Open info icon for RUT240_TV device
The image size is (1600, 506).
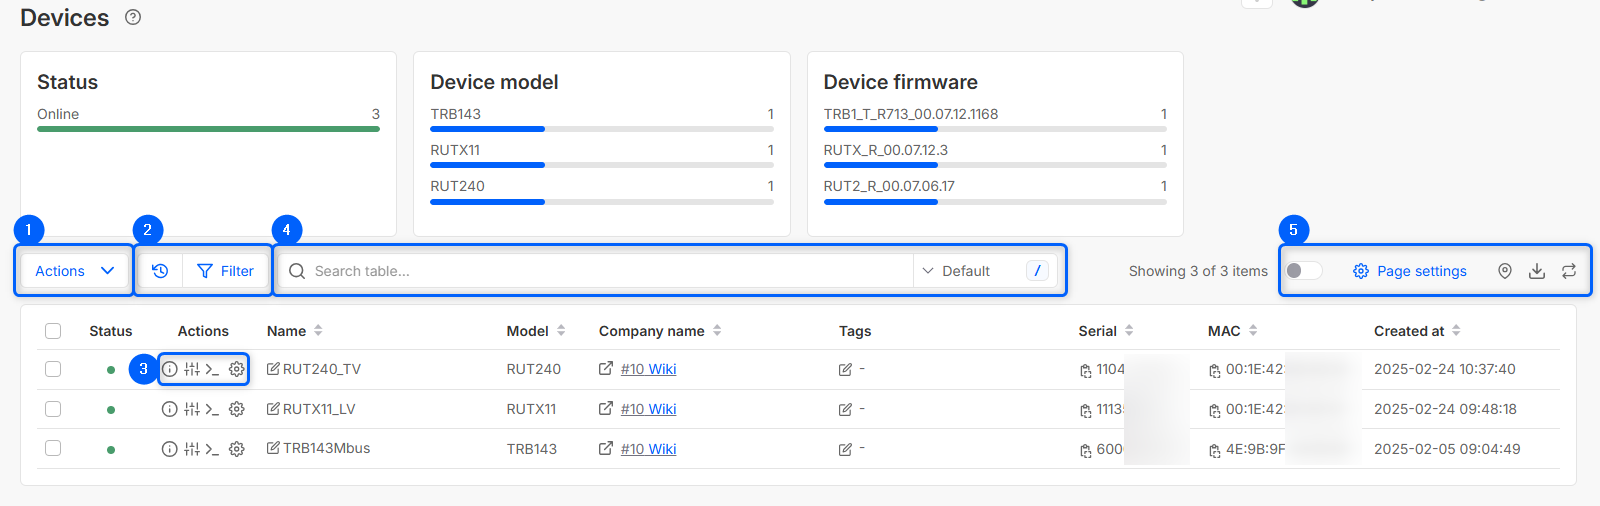[x=170, y=369]
